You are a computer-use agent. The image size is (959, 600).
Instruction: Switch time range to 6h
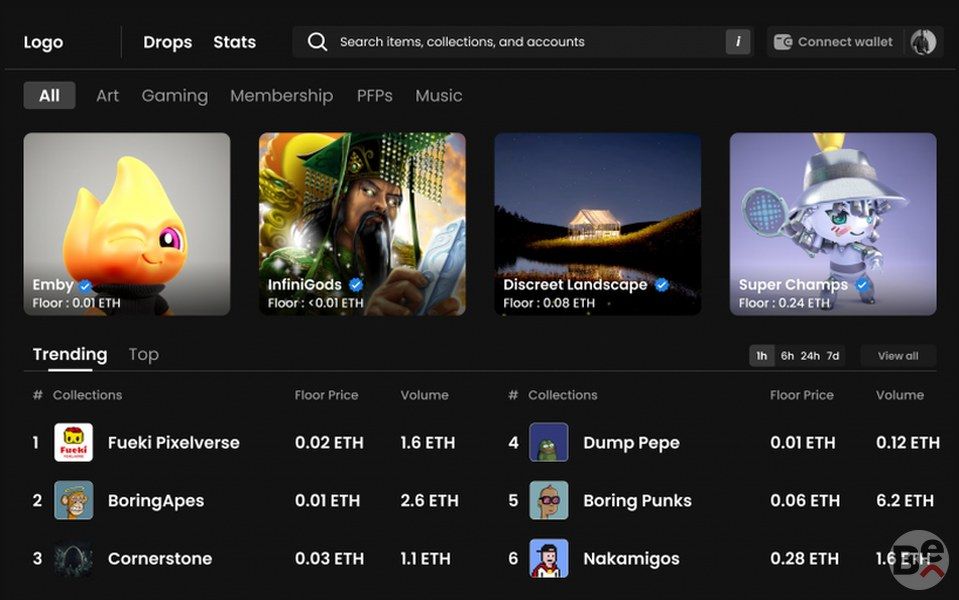[787, 356]
